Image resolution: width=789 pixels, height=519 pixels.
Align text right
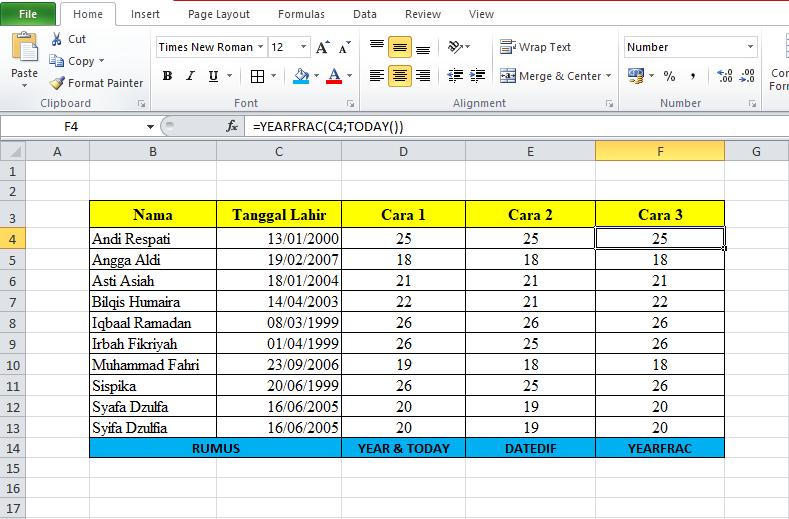click(423, 76)
